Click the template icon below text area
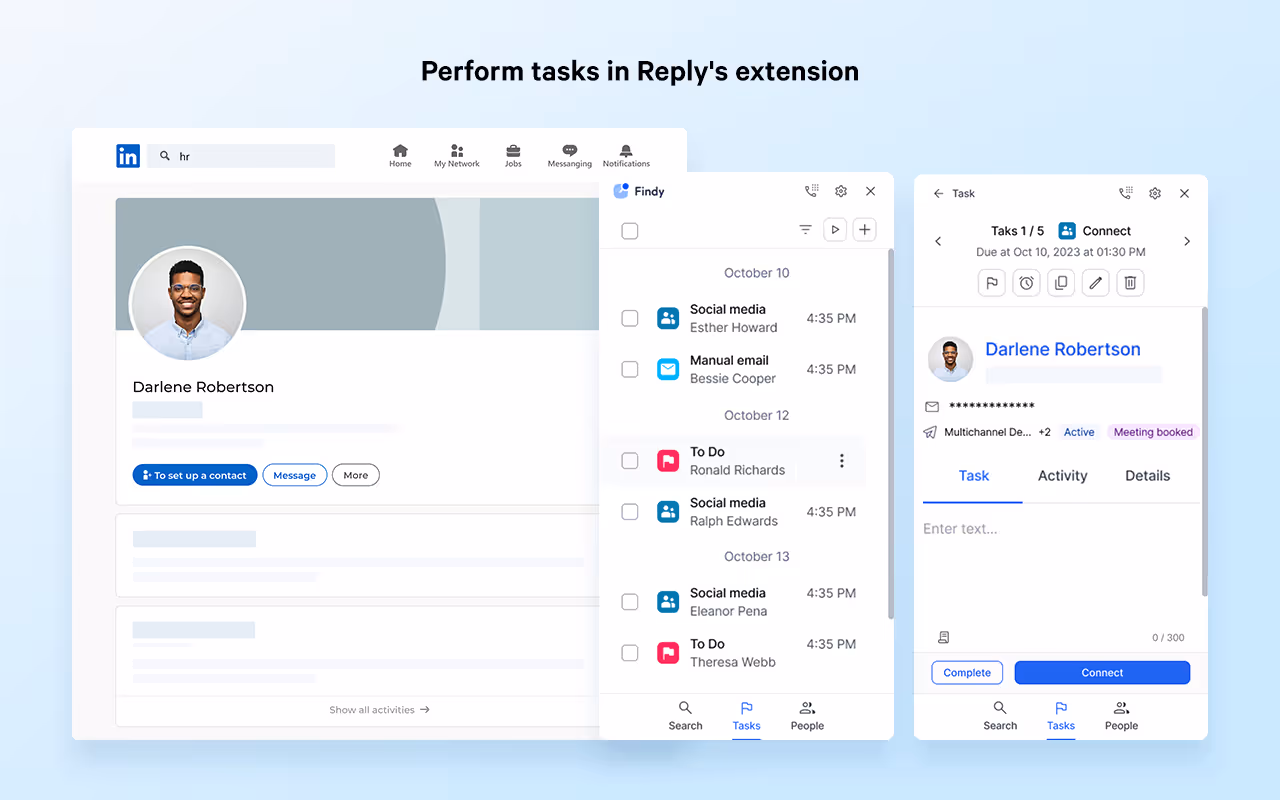The height and width of the screenshot is (800, 1280). click(943, 637)
